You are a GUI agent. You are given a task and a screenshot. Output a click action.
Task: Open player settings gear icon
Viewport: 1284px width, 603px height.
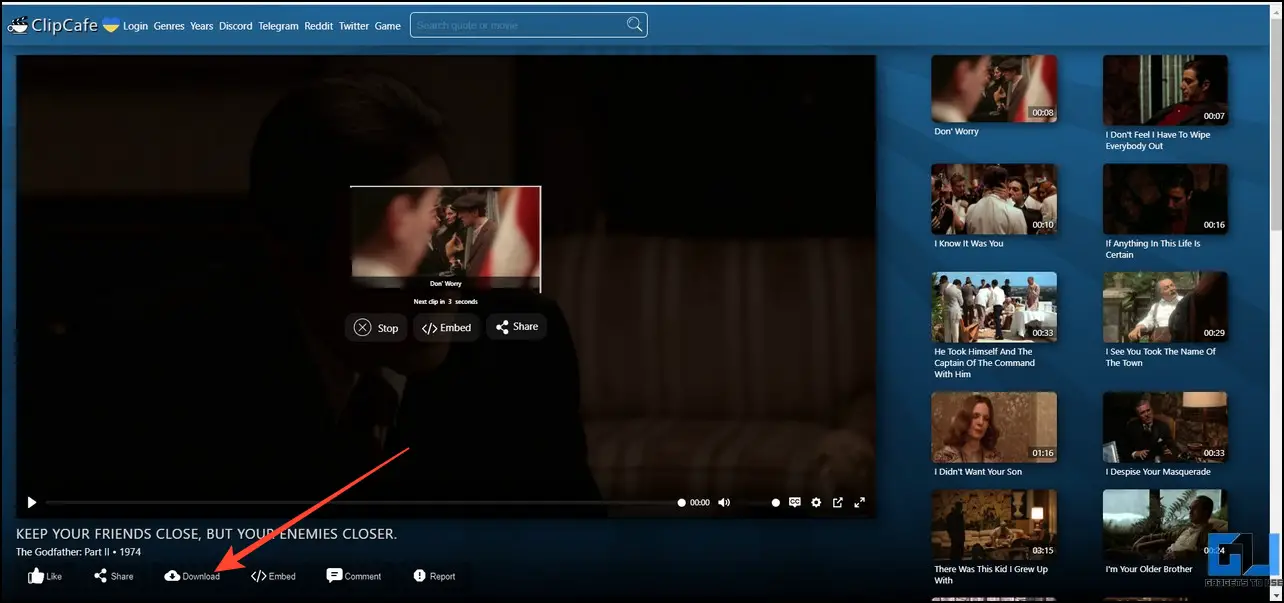[x=816, y=502]
